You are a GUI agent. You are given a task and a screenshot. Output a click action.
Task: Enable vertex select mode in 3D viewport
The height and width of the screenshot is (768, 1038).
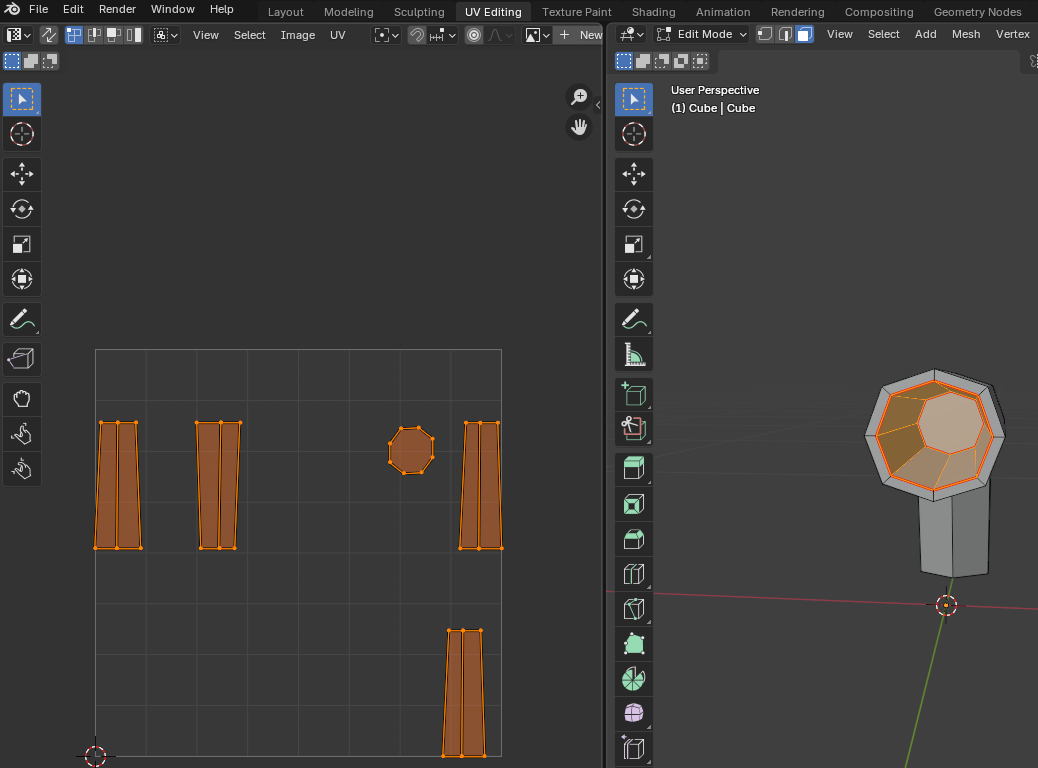[765, 34]
